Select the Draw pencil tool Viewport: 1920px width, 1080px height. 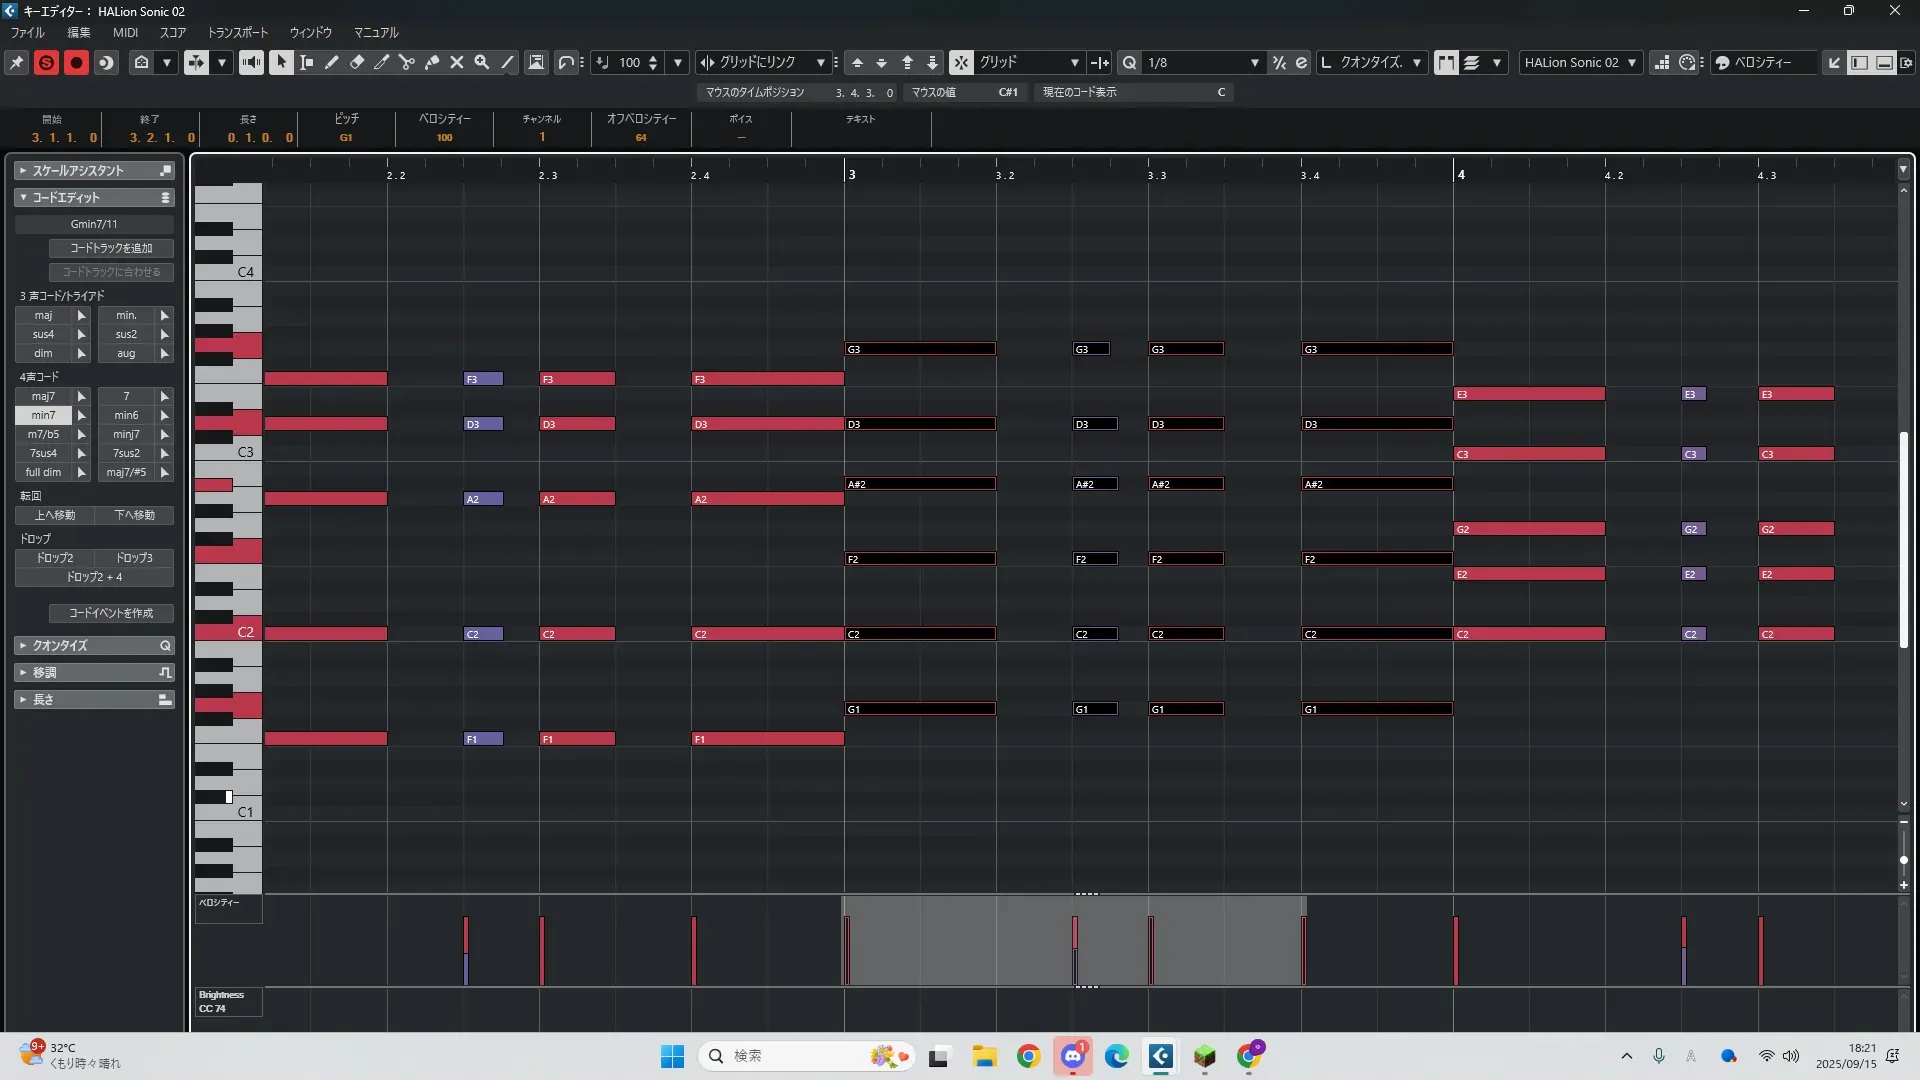(332, 62)
